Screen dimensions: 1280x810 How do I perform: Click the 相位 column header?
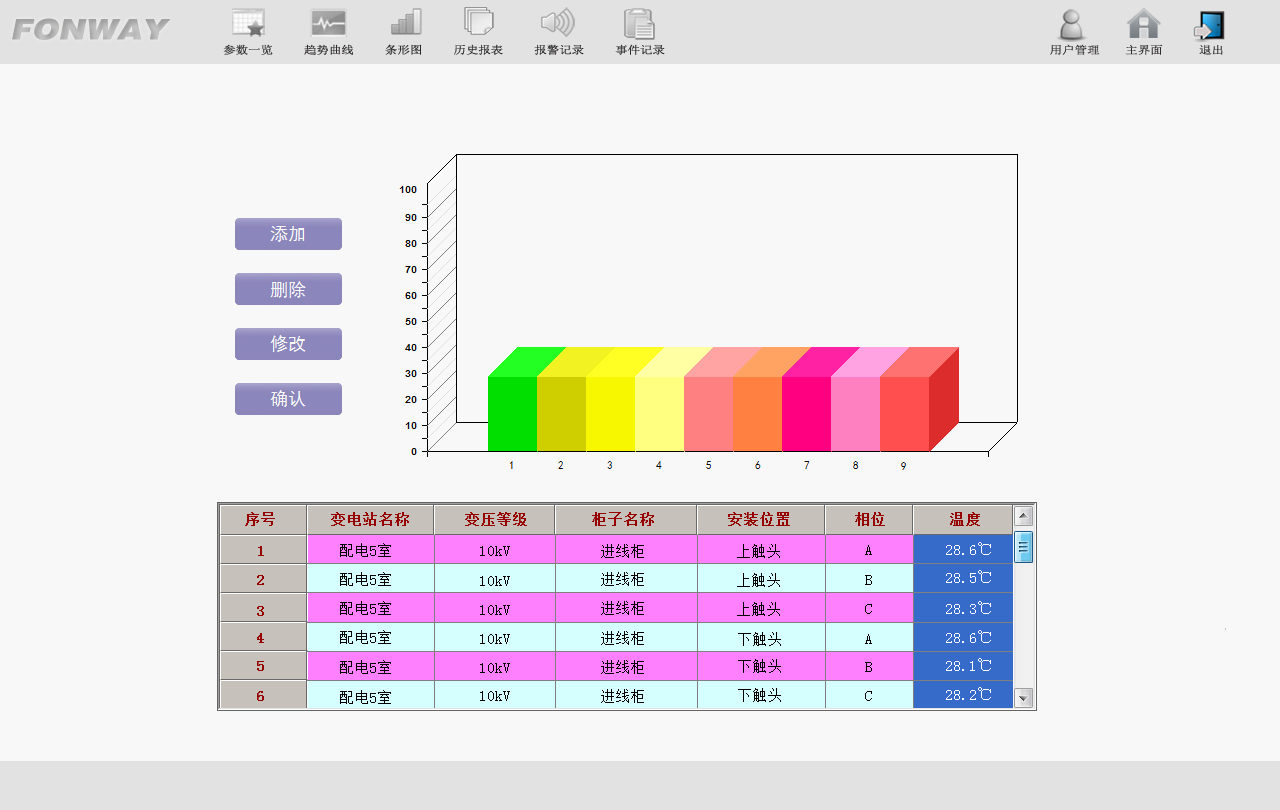869,520
